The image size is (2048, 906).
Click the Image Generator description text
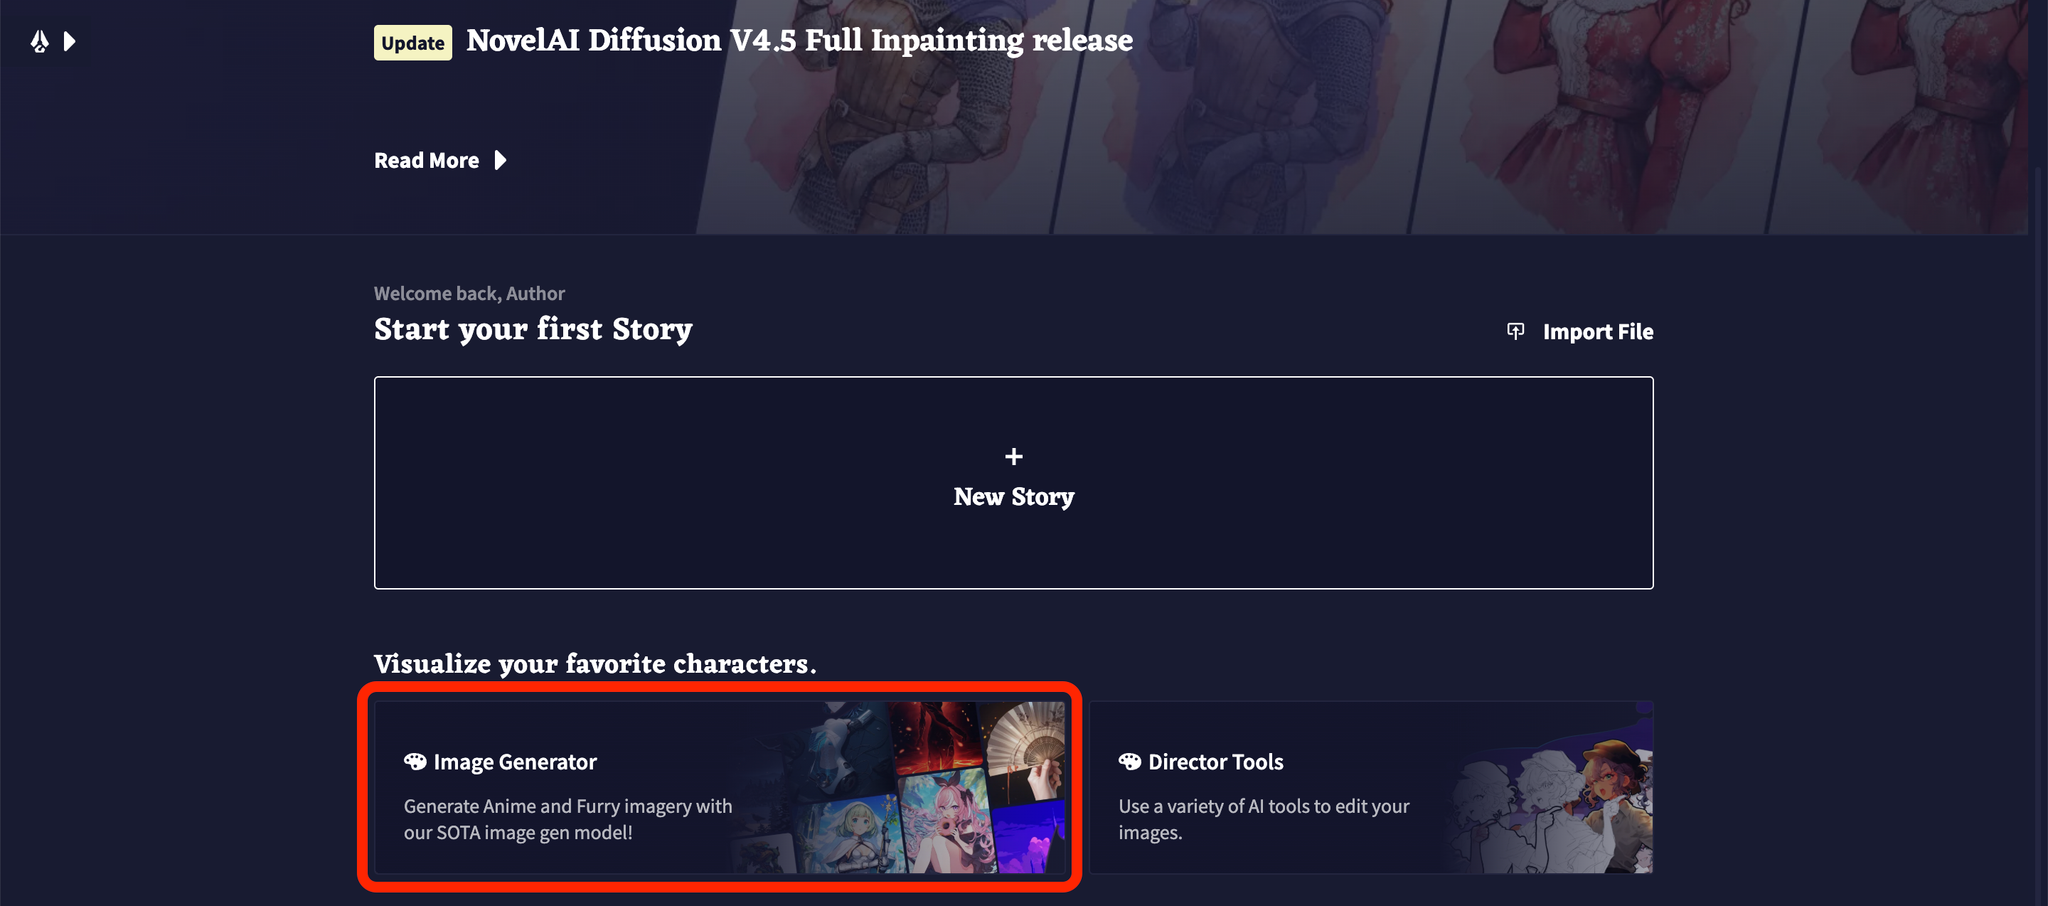pyautogui.click(x=568, y=819)
